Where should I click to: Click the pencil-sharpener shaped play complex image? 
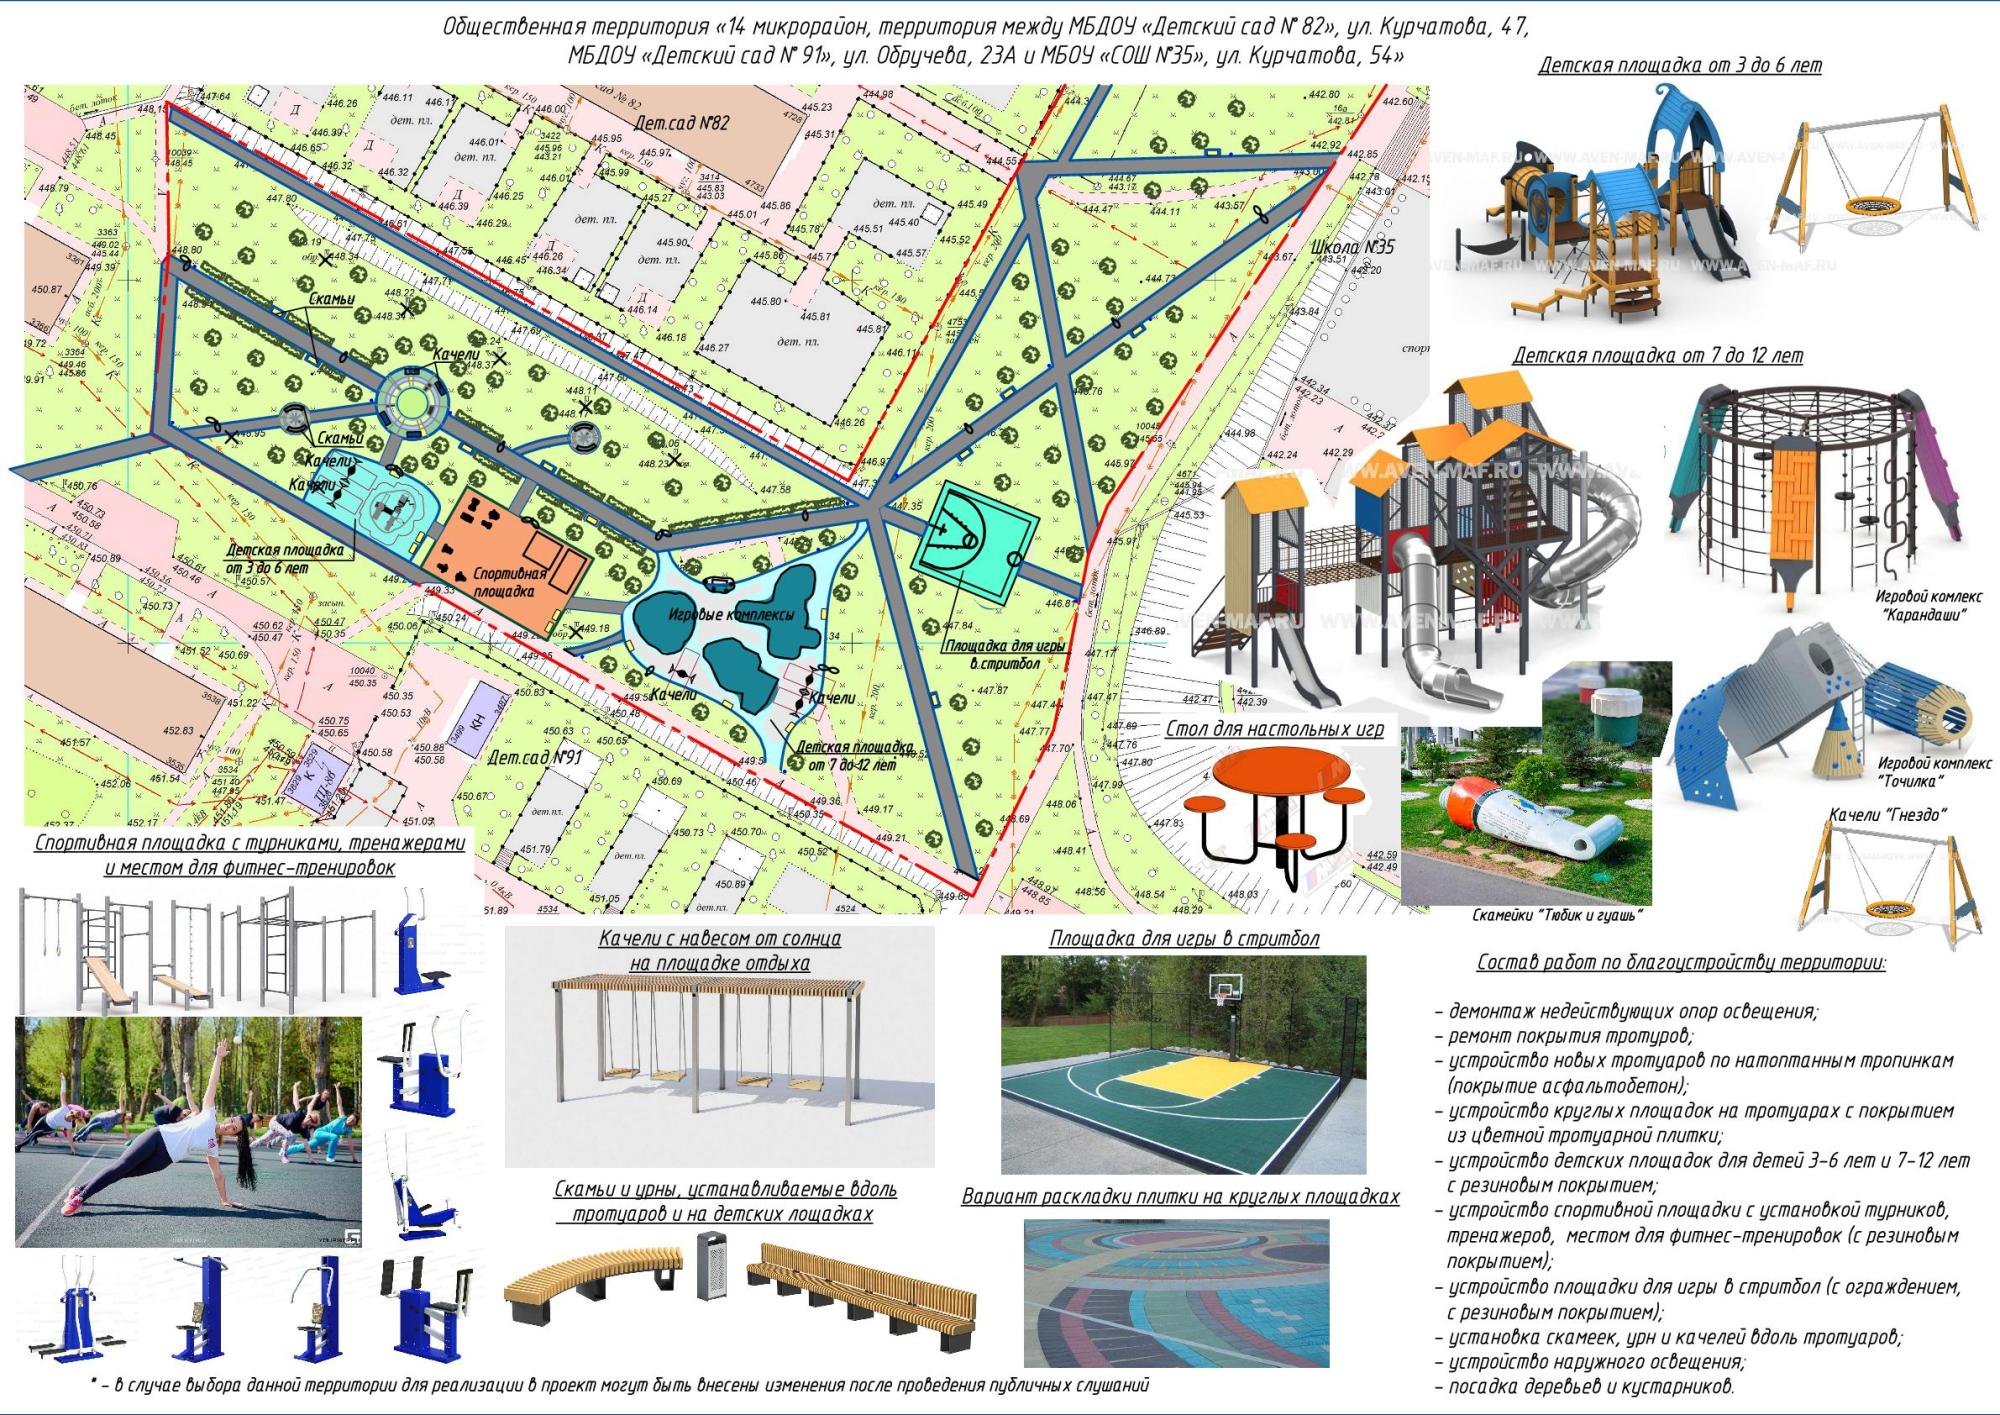click(1823, 719)
